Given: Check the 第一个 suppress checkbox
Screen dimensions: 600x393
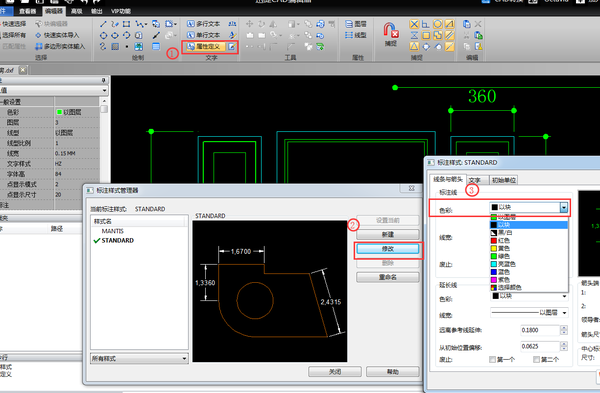Looking at the screenshot, I should [x=492, y=359].
